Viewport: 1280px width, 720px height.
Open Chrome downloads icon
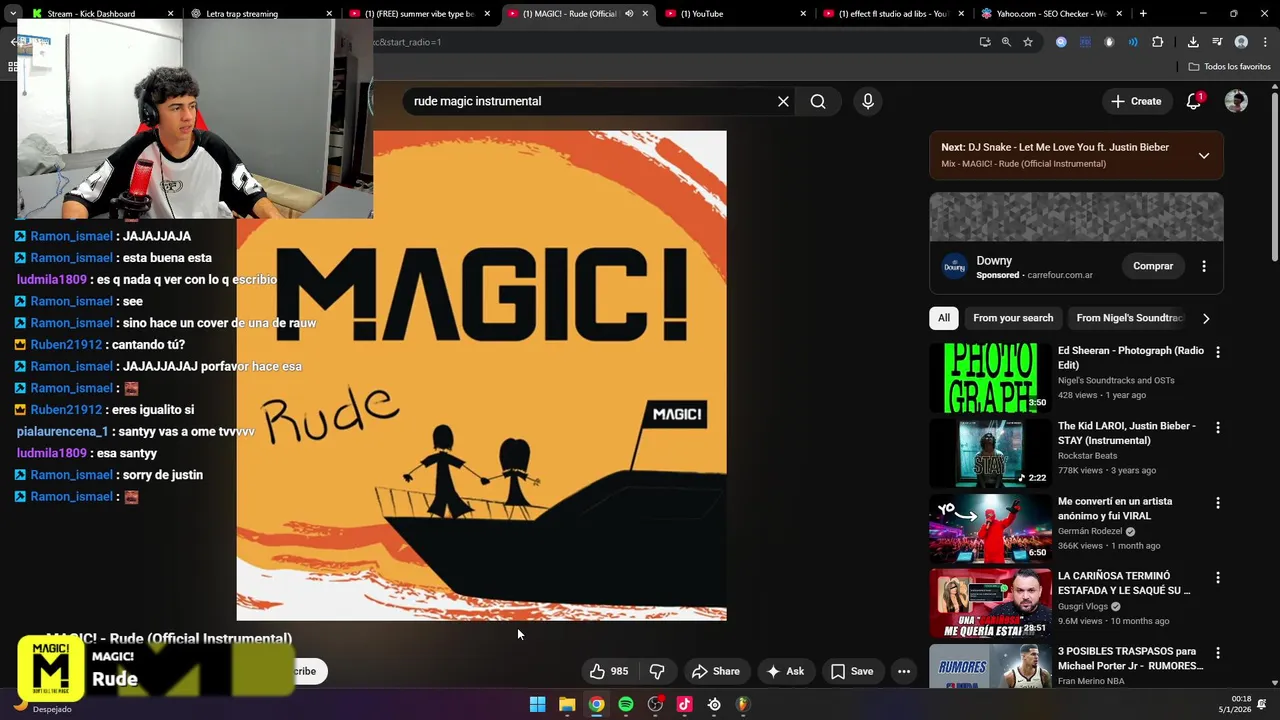pos(1193,42)
